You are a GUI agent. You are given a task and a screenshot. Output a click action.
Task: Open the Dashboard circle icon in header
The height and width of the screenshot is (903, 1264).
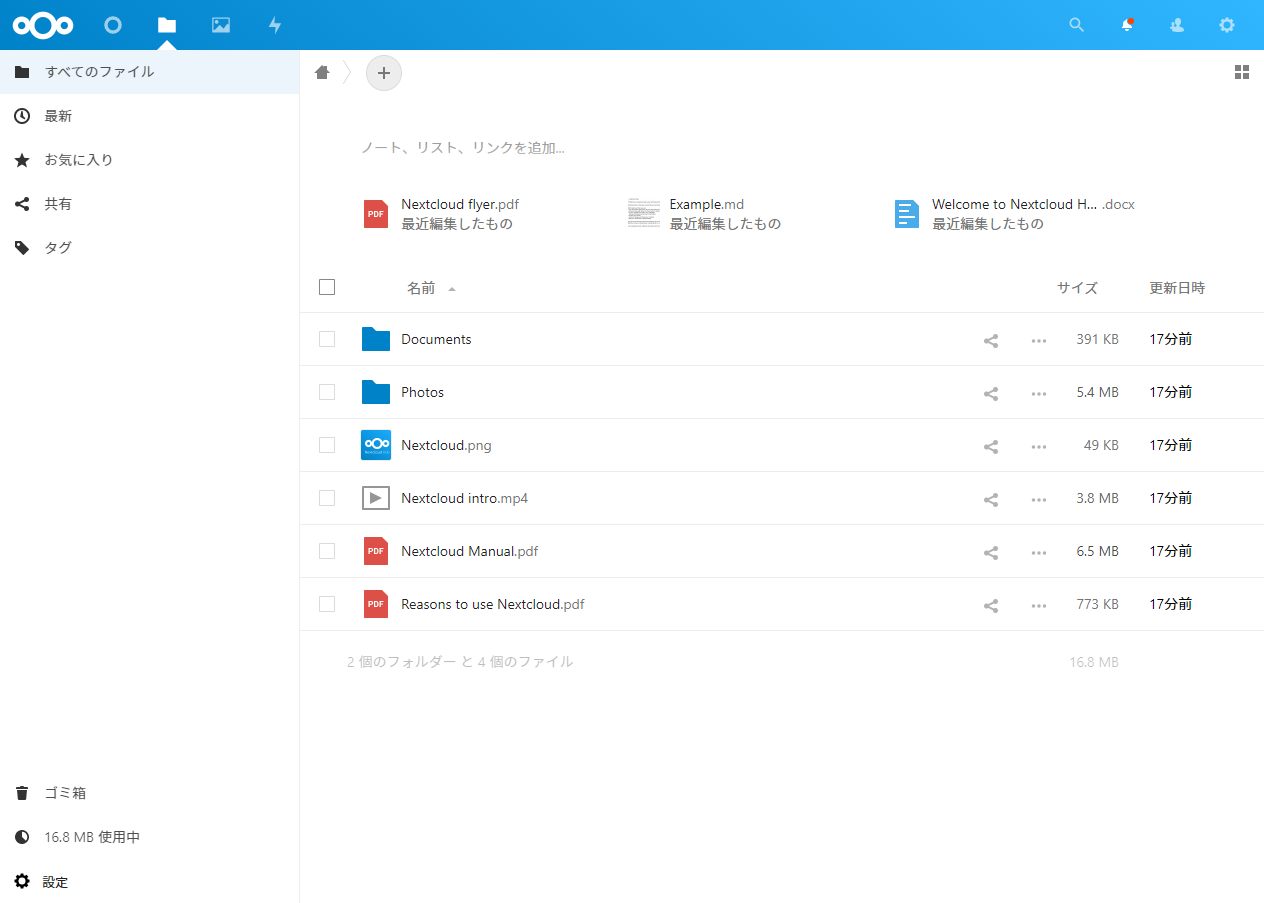(x=113, y=25)
